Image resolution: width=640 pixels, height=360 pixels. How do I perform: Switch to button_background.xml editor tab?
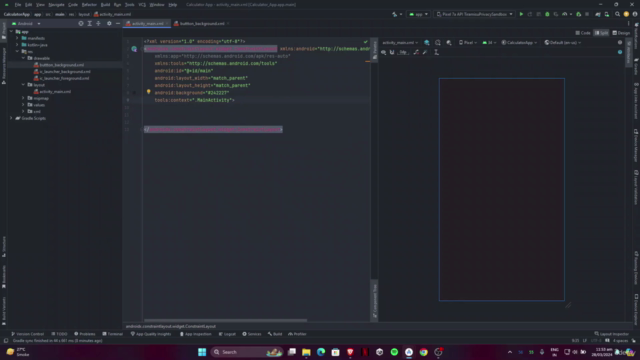click(202, 24)
